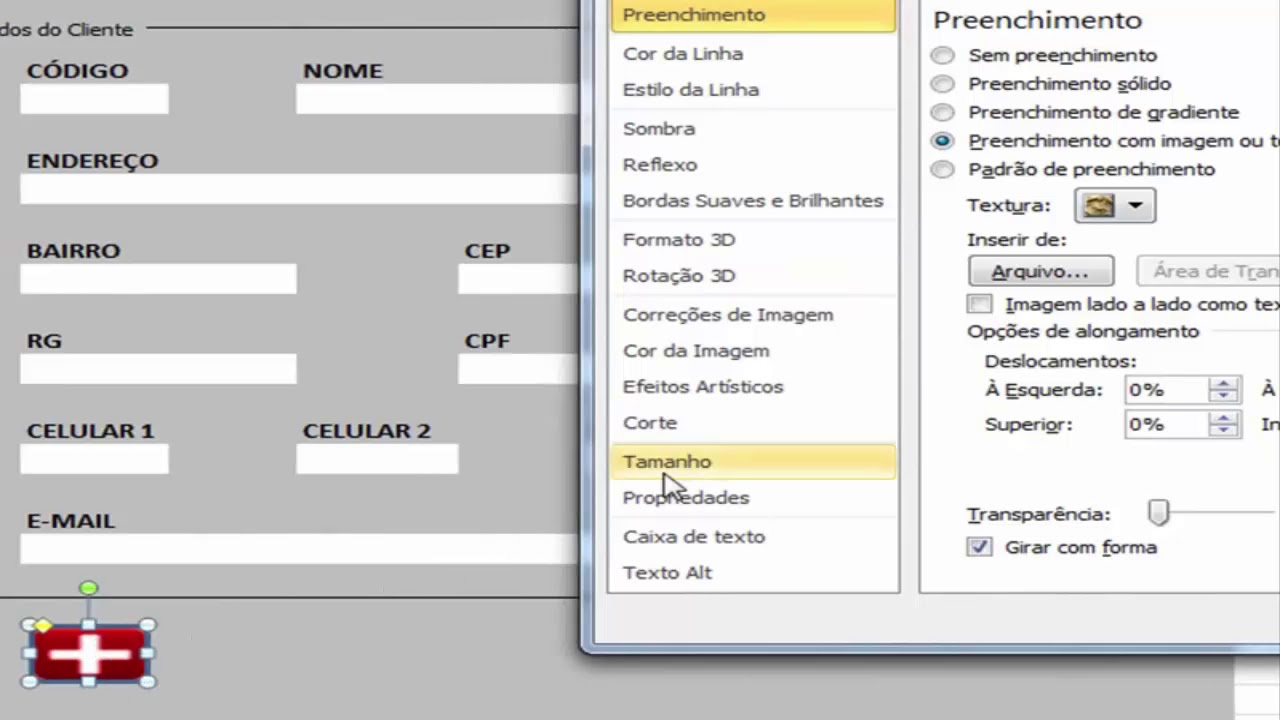Viewport: 1280px width, 720px height.
Task: Adjust the Transparência slider handle
Action: (x=1158, y=513)
